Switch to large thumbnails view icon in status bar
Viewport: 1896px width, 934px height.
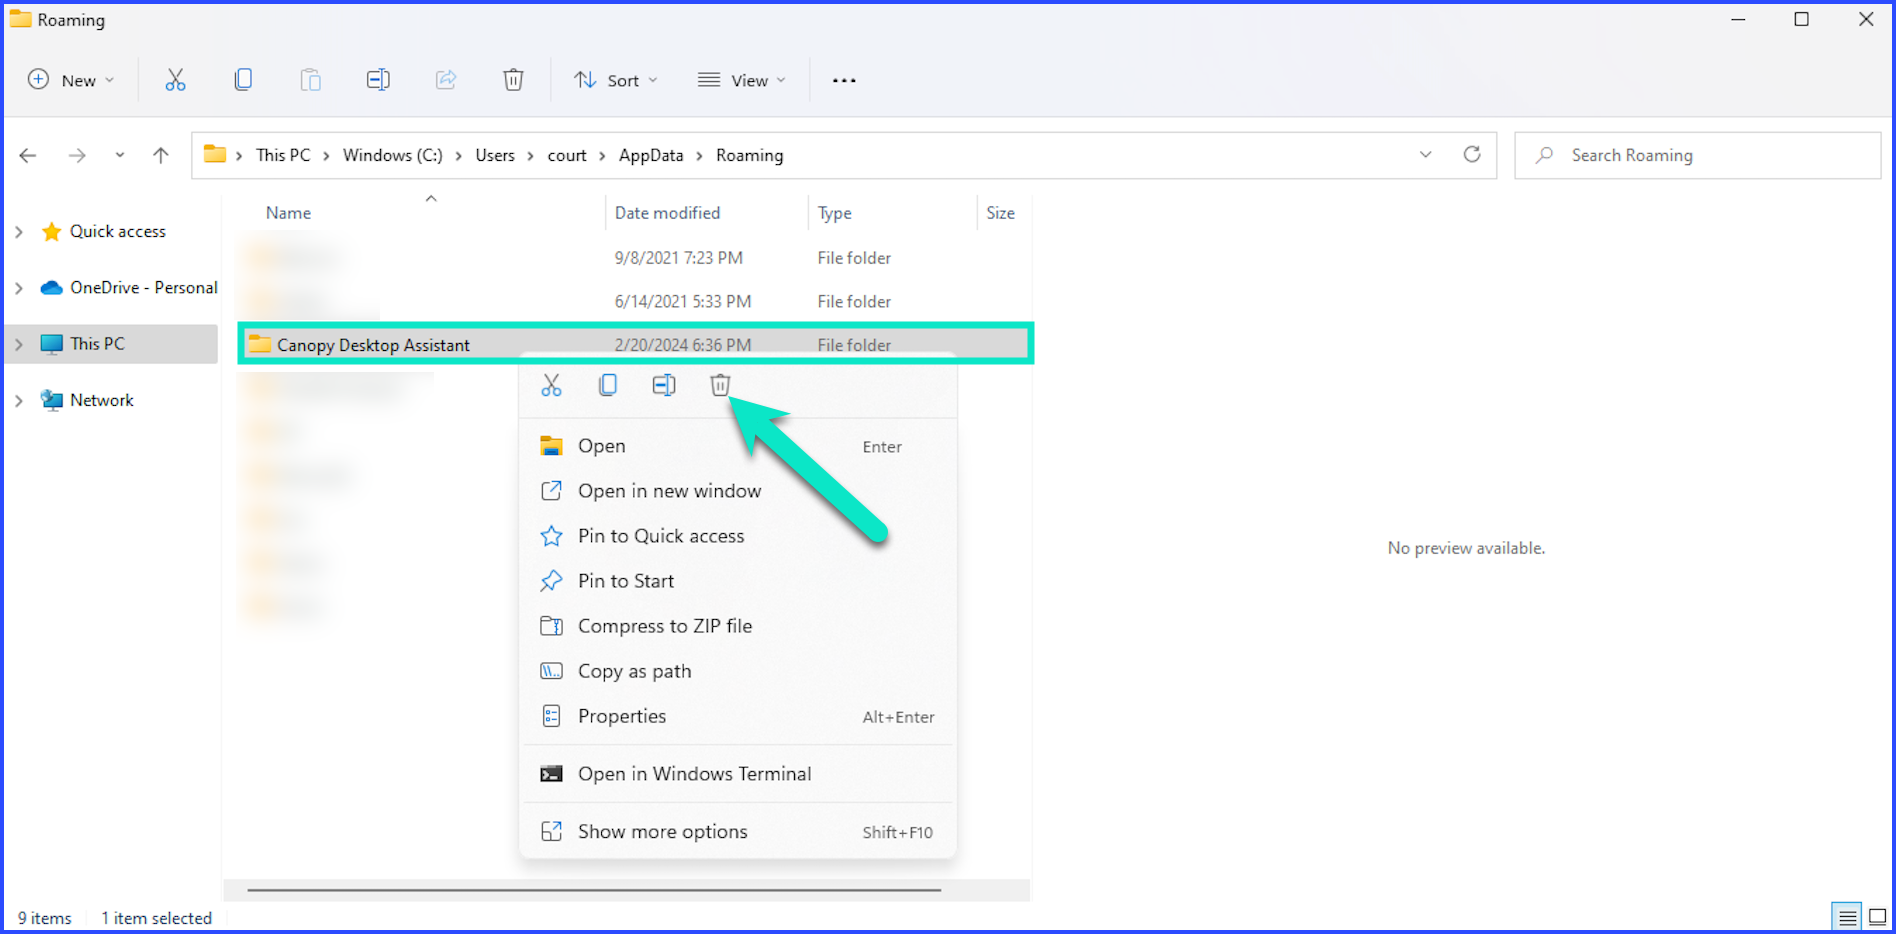[x=1878, y=917]
